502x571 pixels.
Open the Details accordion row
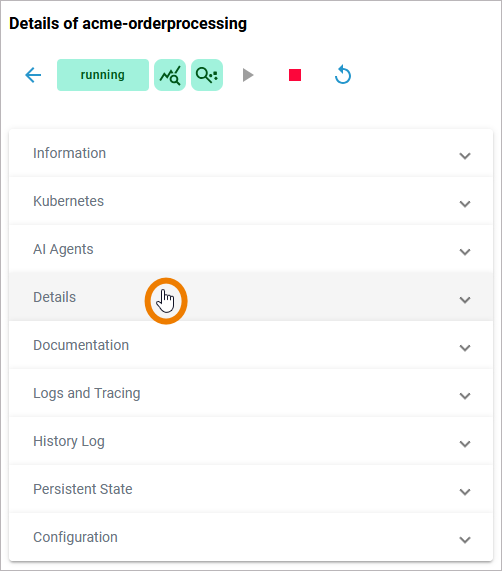251,297
